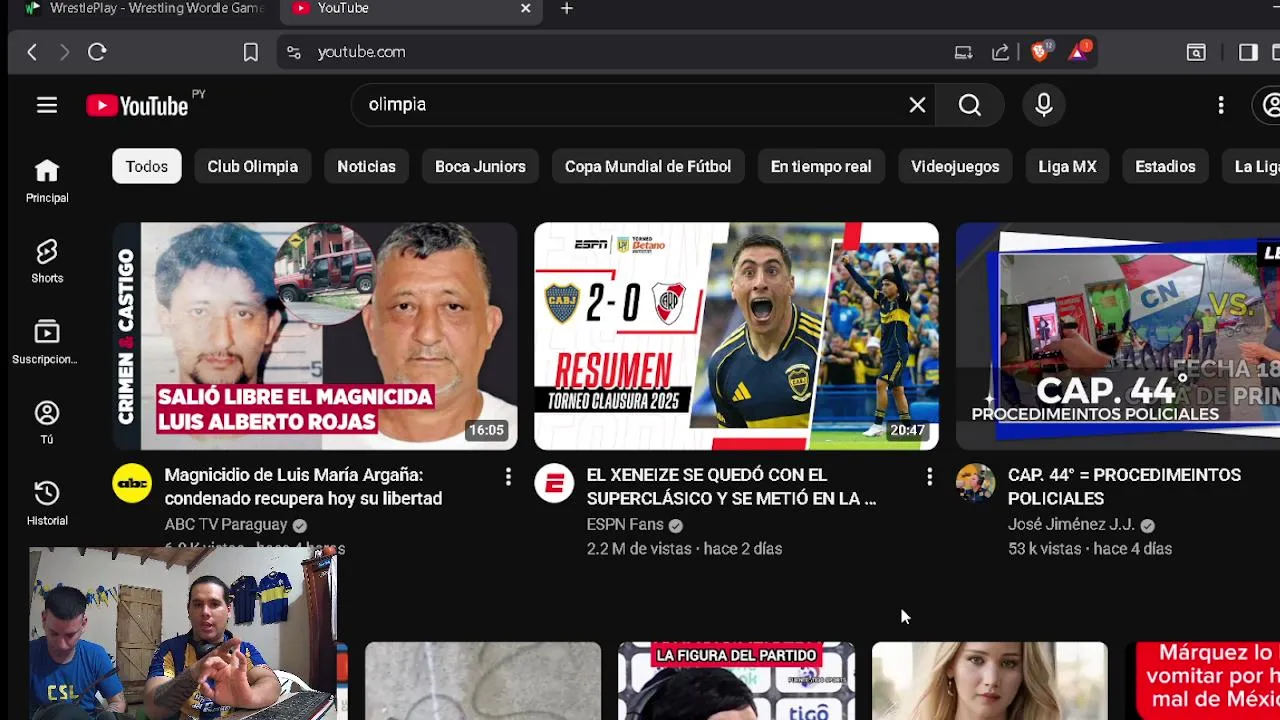Select the Todos filter chip
Viewport: 1280px width, 720px height.
point(146,167)
